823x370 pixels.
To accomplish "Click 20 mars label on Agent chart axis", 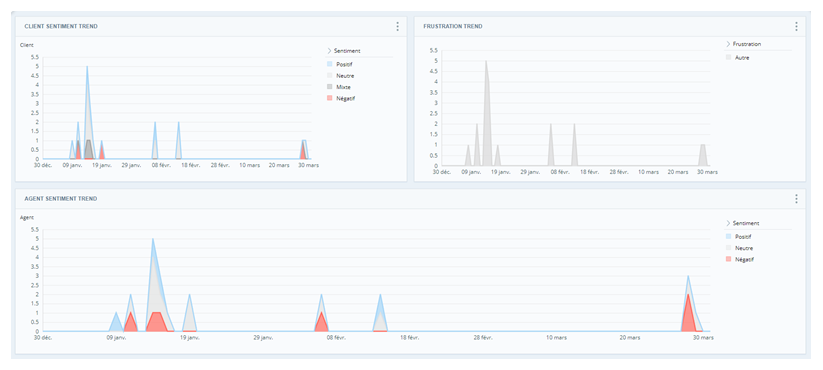I will [x=630, y=337].
